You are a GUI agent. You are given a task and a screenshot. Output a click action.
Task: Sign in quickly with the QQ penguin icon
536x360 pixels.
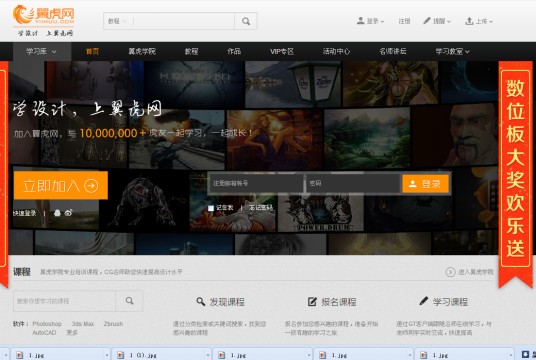pos(57,213)
